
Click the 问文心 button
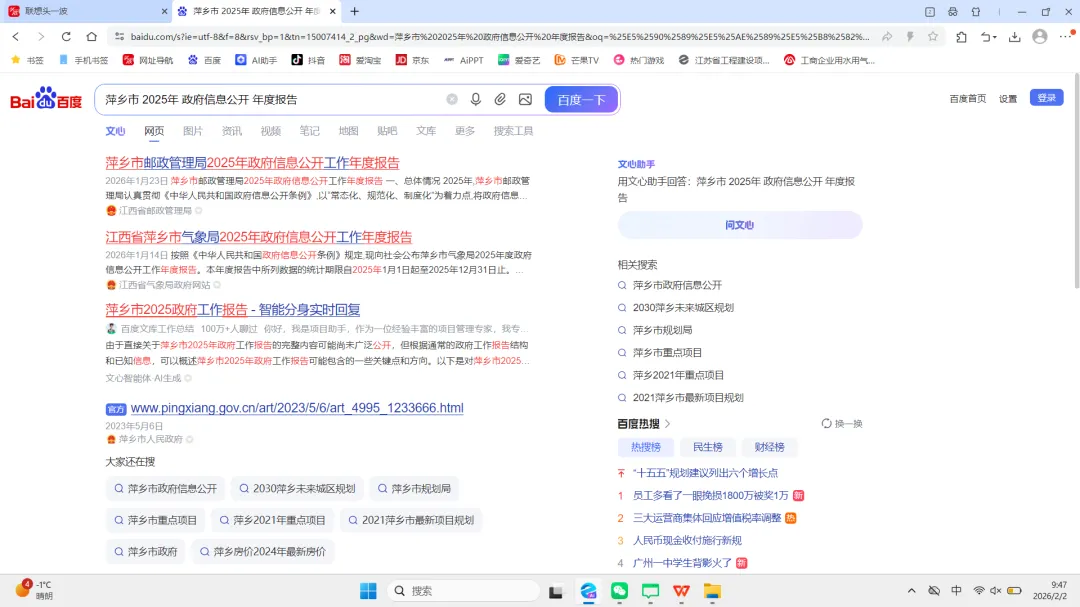740,225
